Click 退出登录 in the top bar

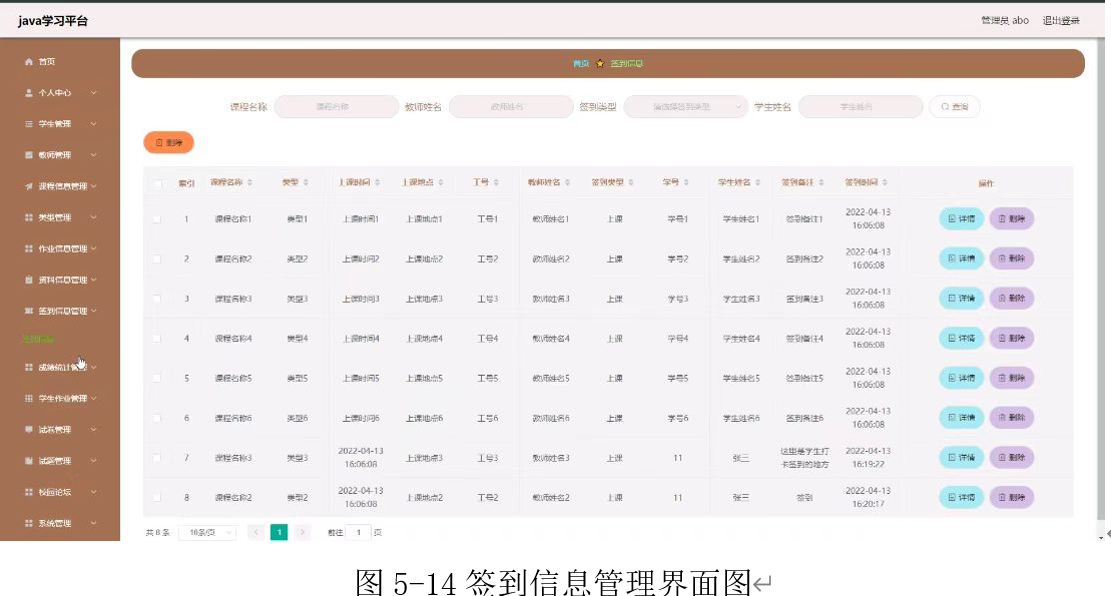[1061, 21]
